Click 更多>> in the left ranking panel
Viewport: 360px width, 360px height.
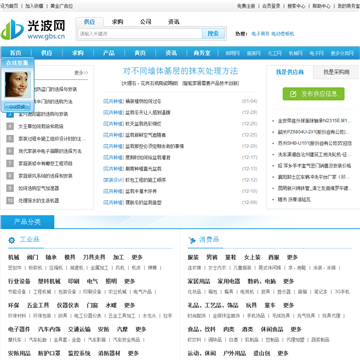click(81, 73)
